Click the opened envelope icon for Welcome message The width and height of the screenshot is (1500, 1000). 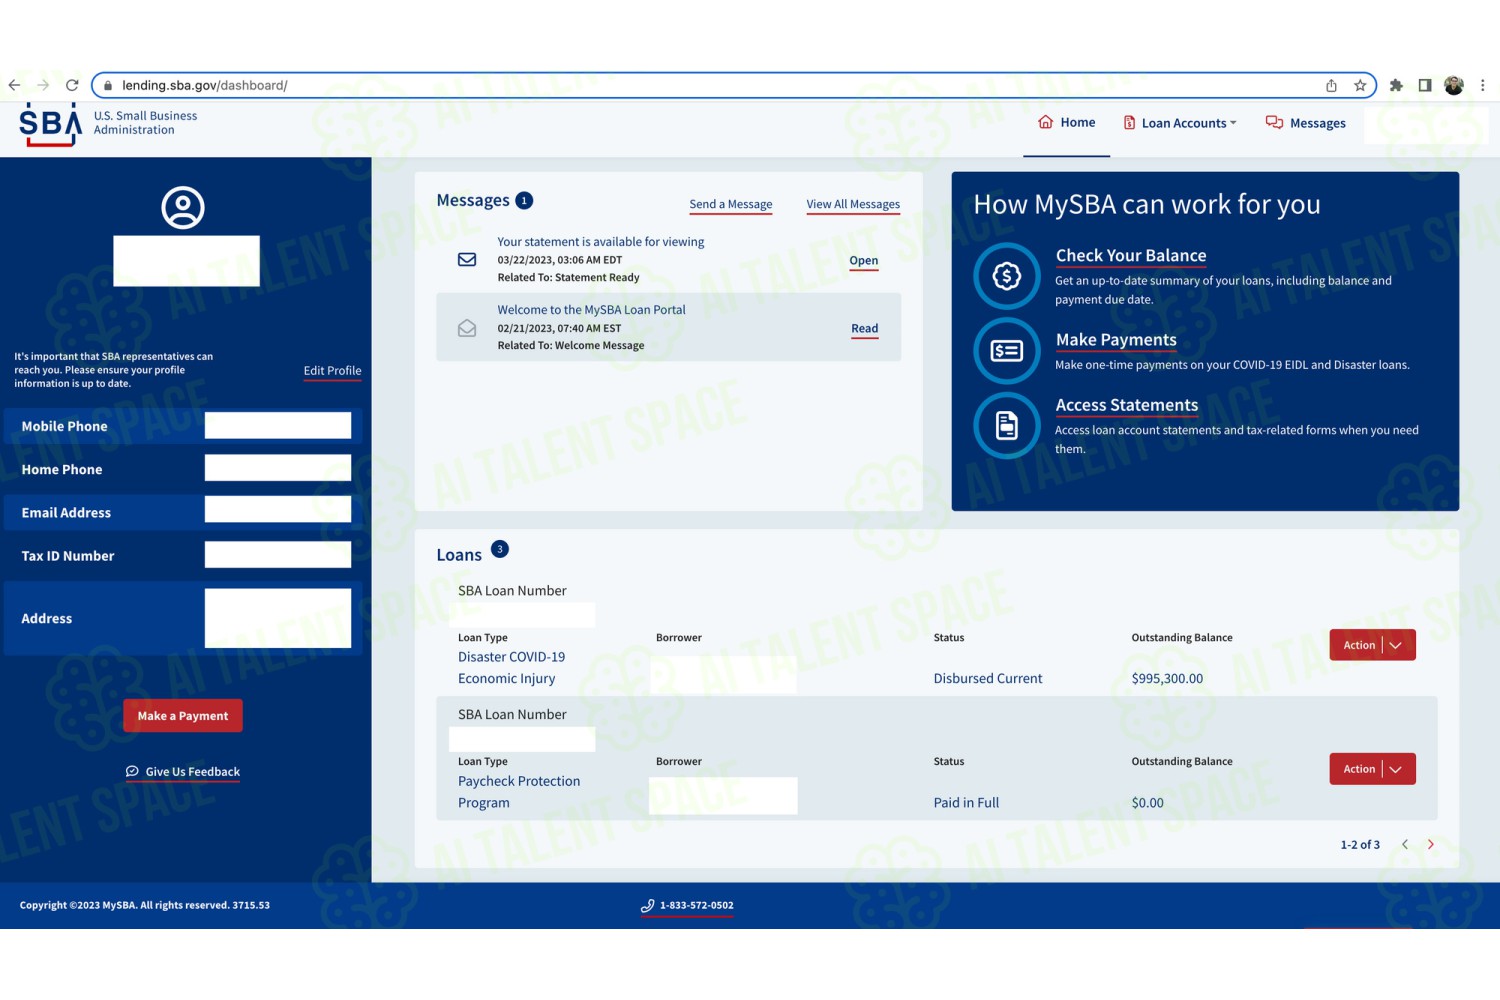point(467,328)
